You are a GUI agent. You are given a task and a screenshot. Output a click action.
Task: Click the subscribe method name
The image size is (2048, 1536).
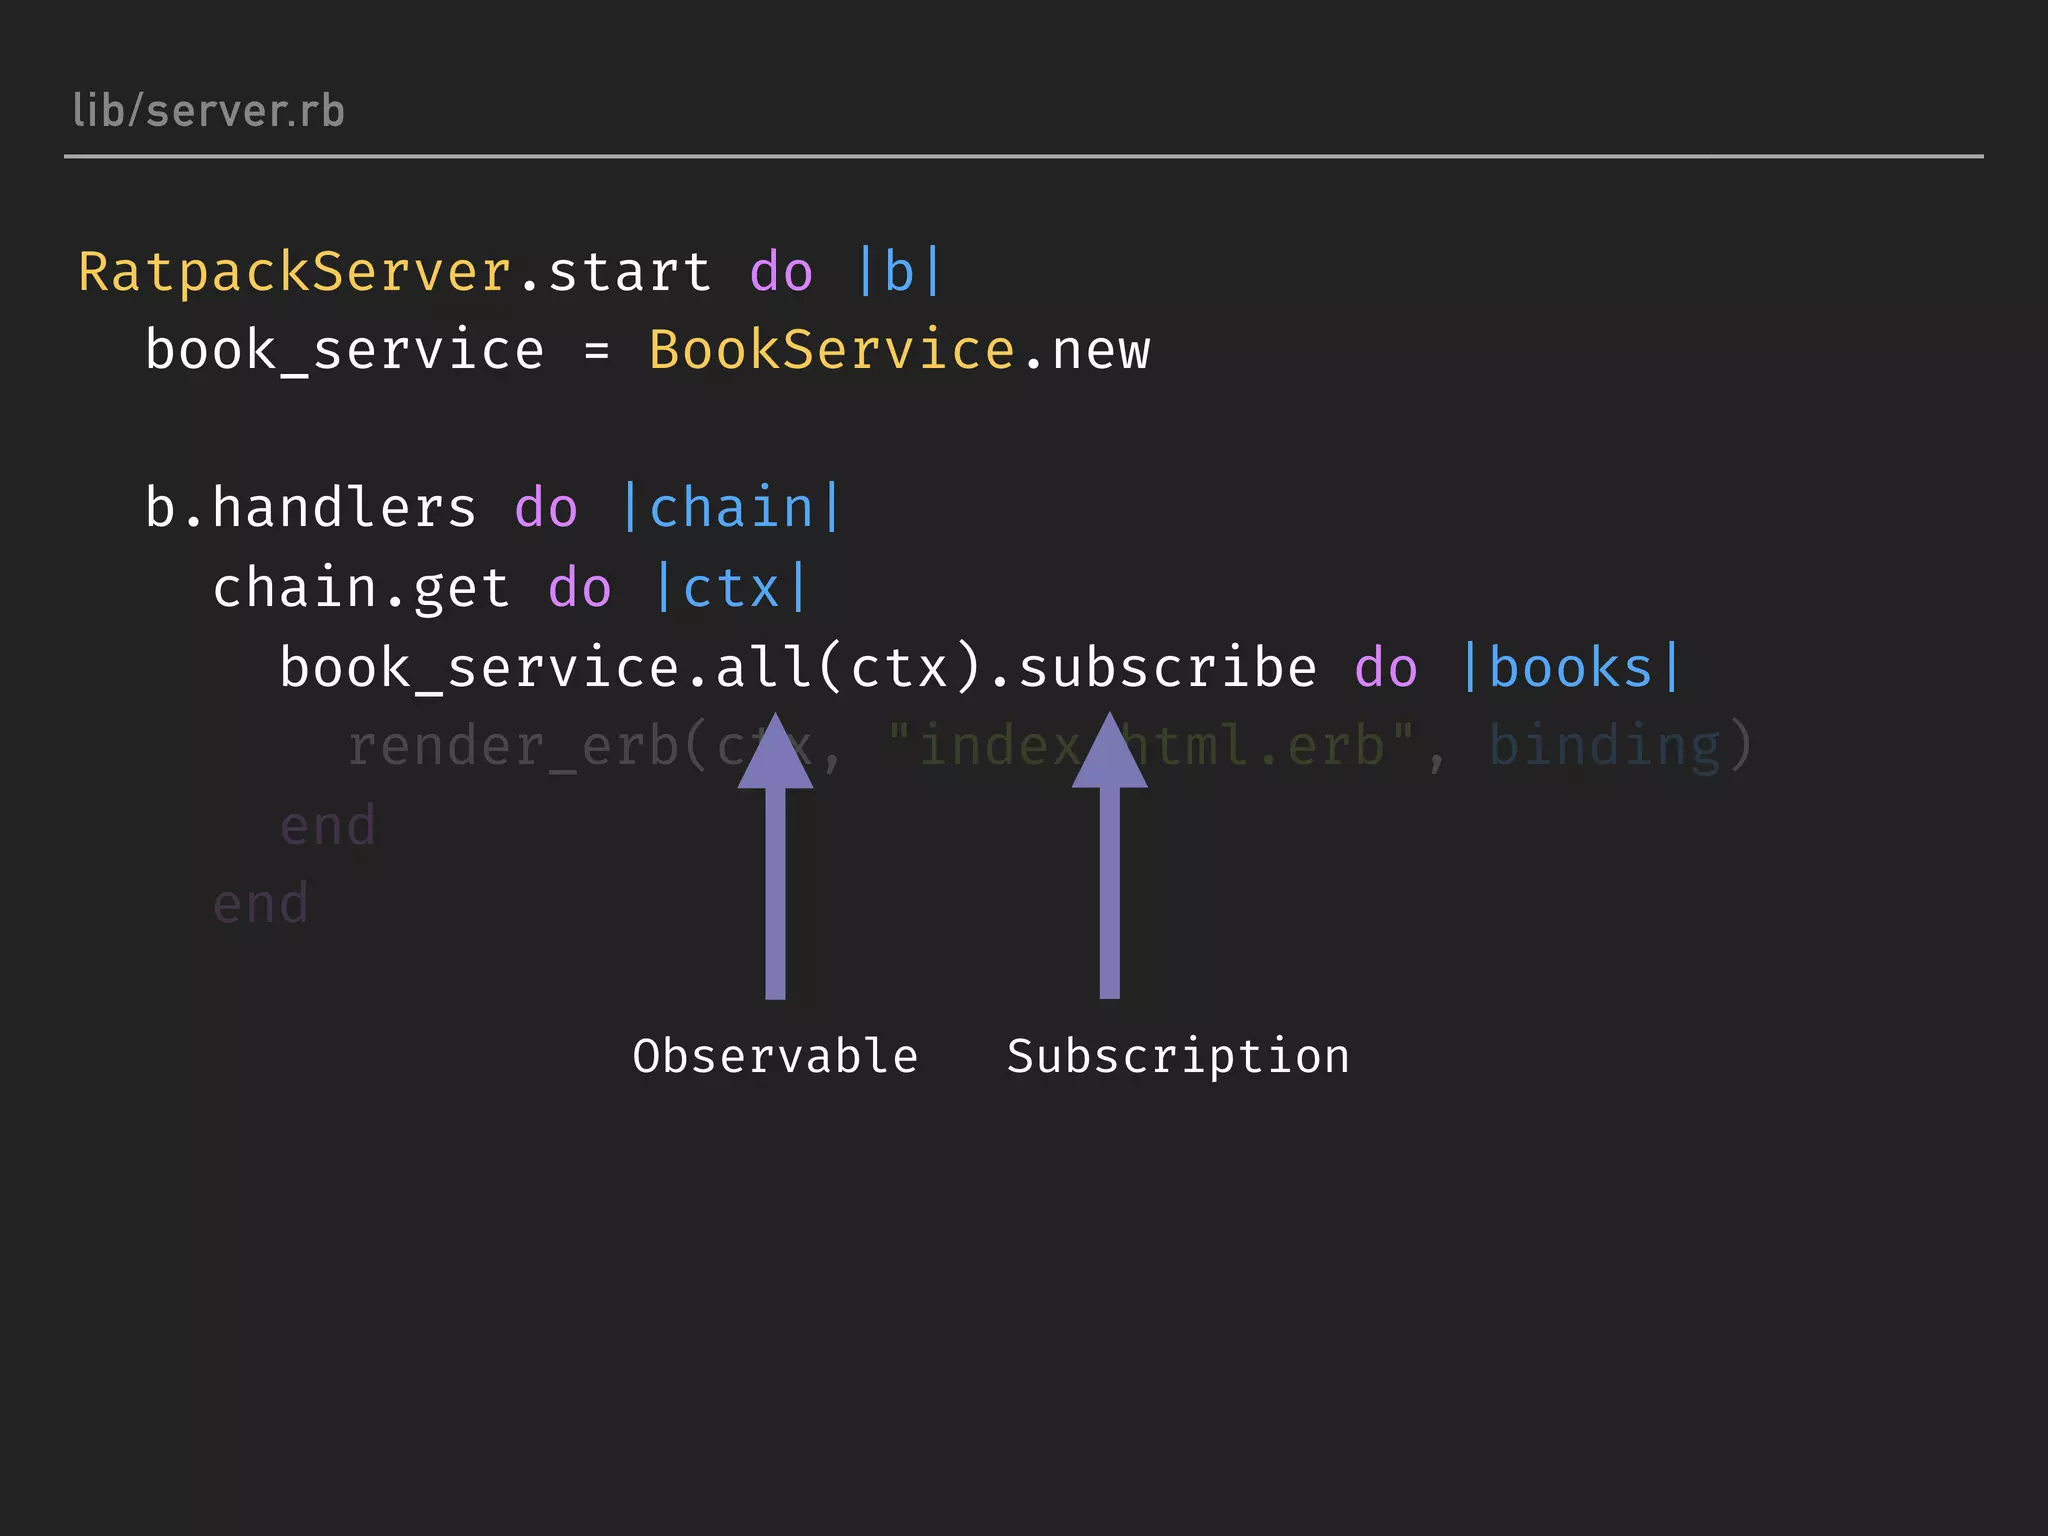coord(1167,667)
